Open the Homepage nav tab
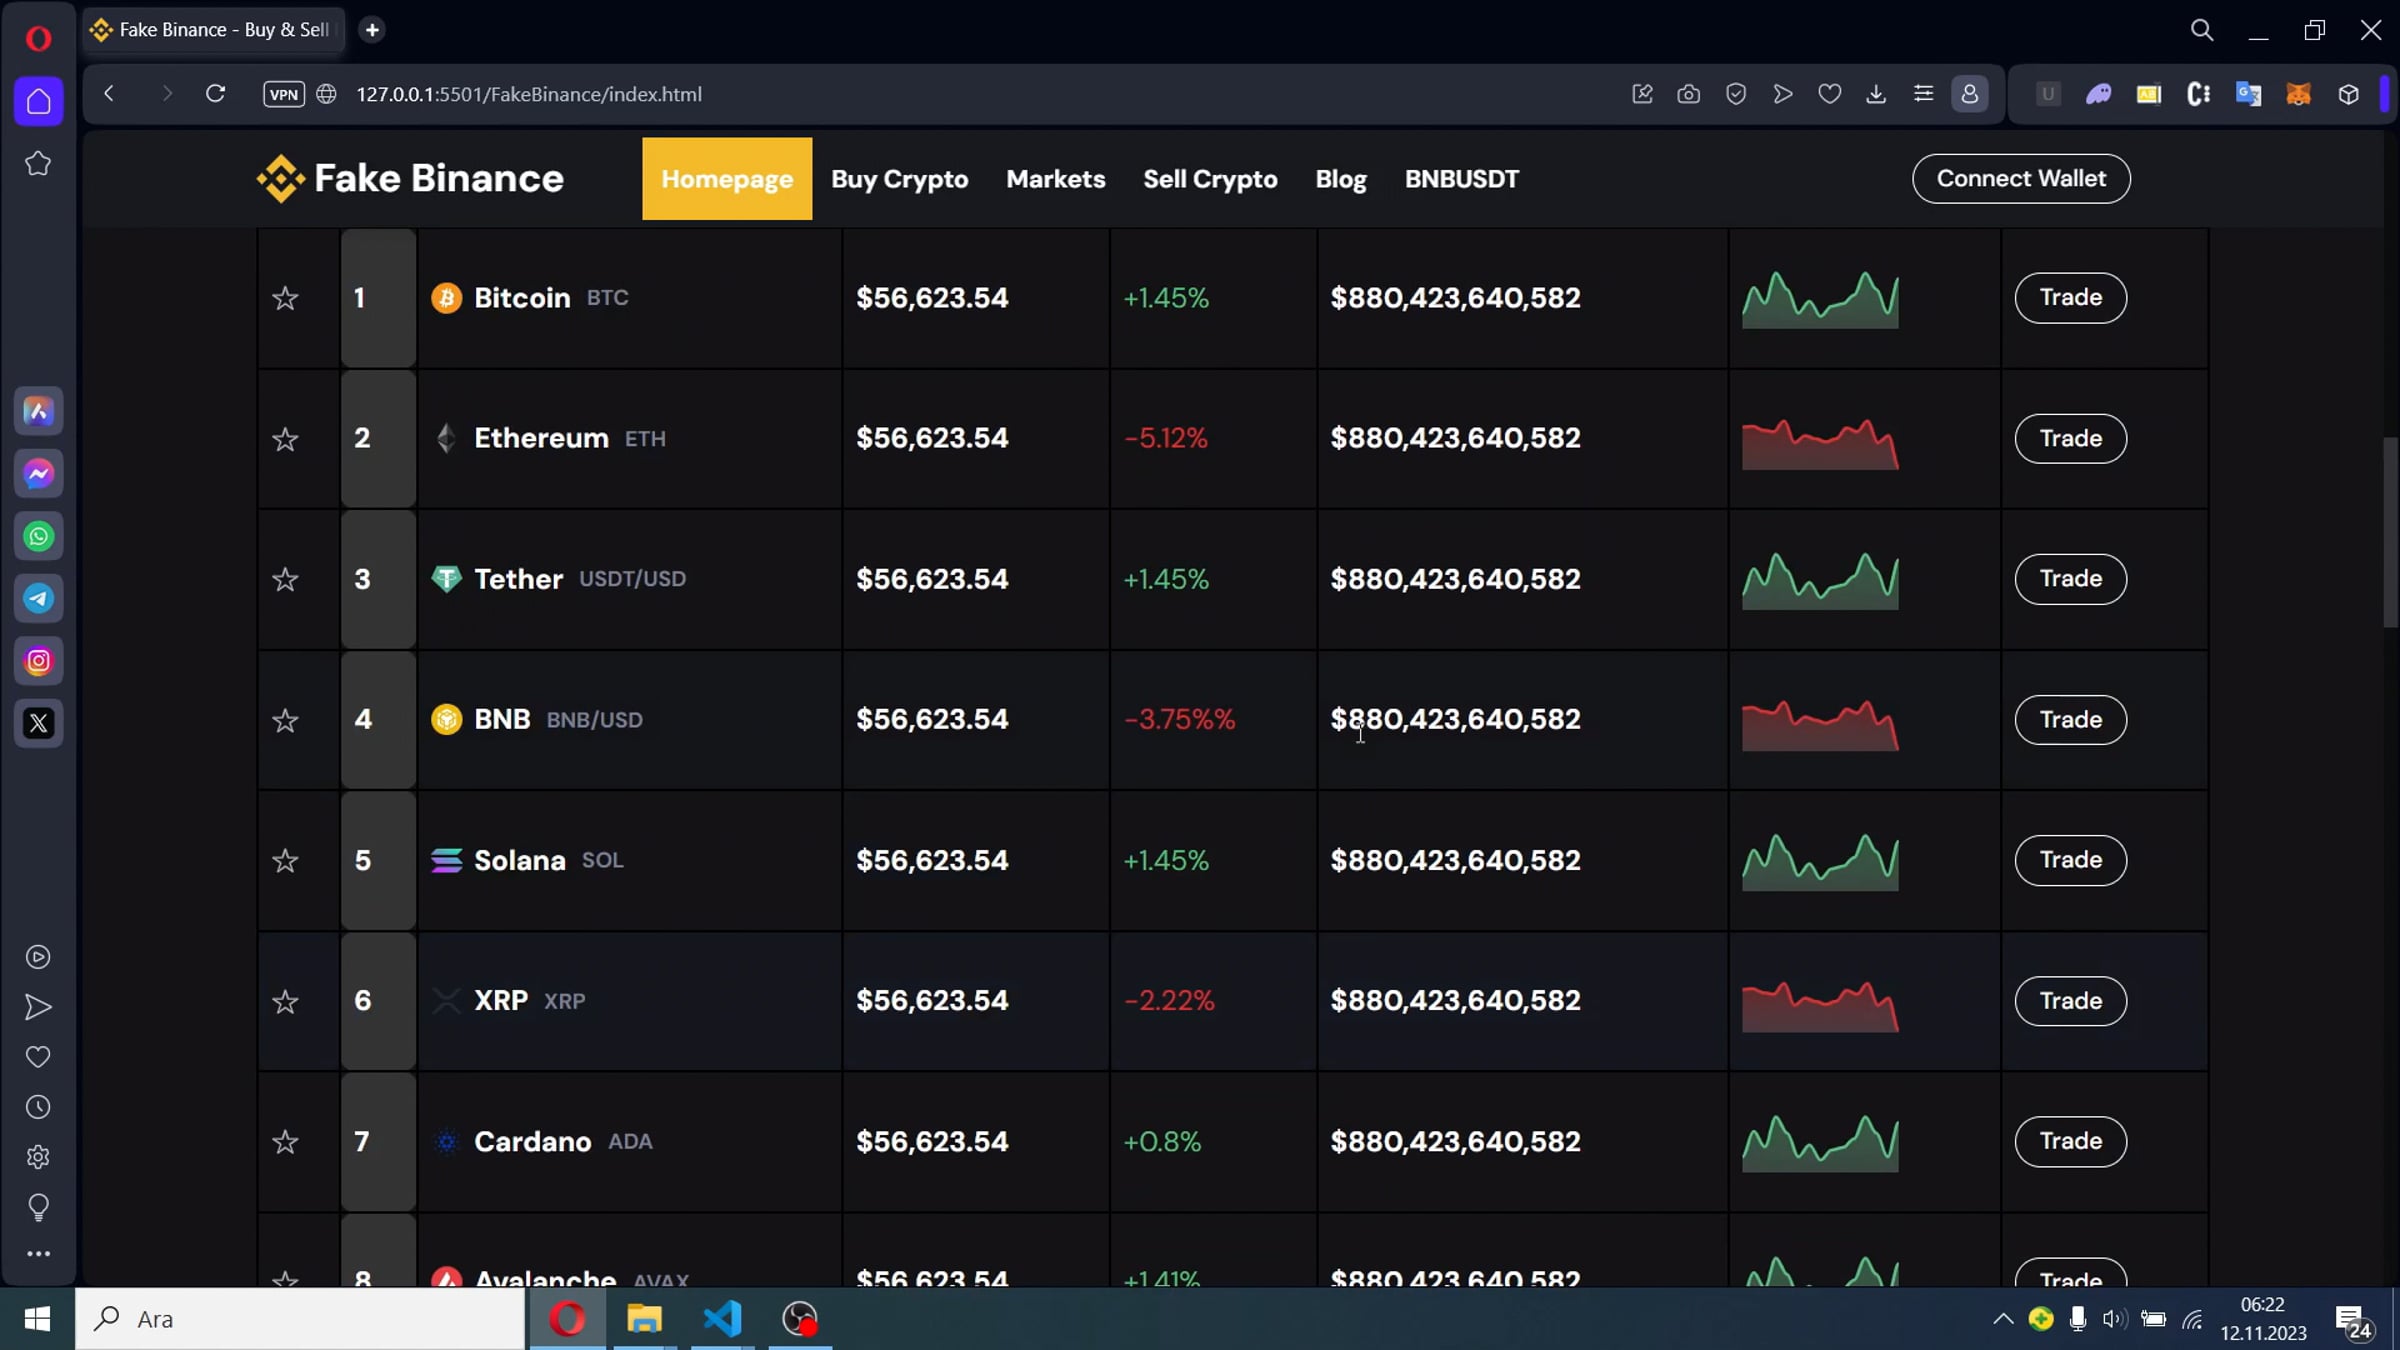 coord(727,179)
